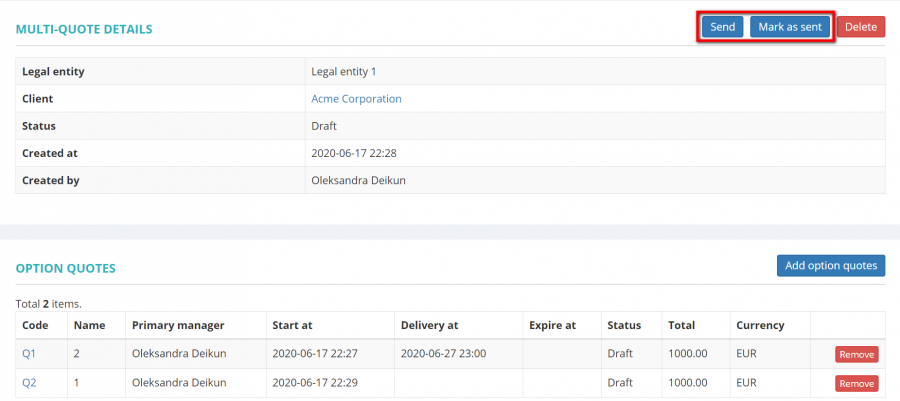The height and width of the screenshot is (401, 900).
Task: Remove quote Q1 from the list
Action: coord(856,354)
